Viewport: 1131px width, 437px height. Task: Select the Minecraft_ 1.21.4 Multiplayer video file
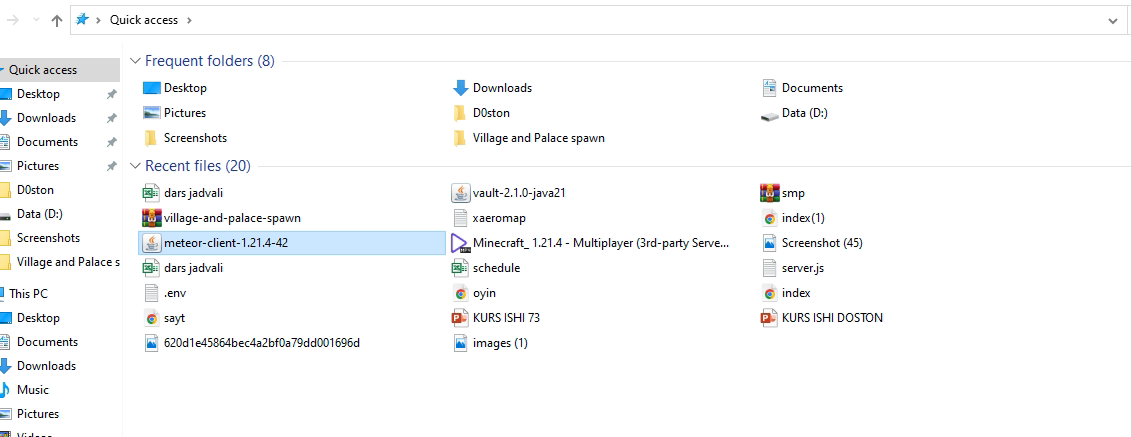click(x=590, y=243)
